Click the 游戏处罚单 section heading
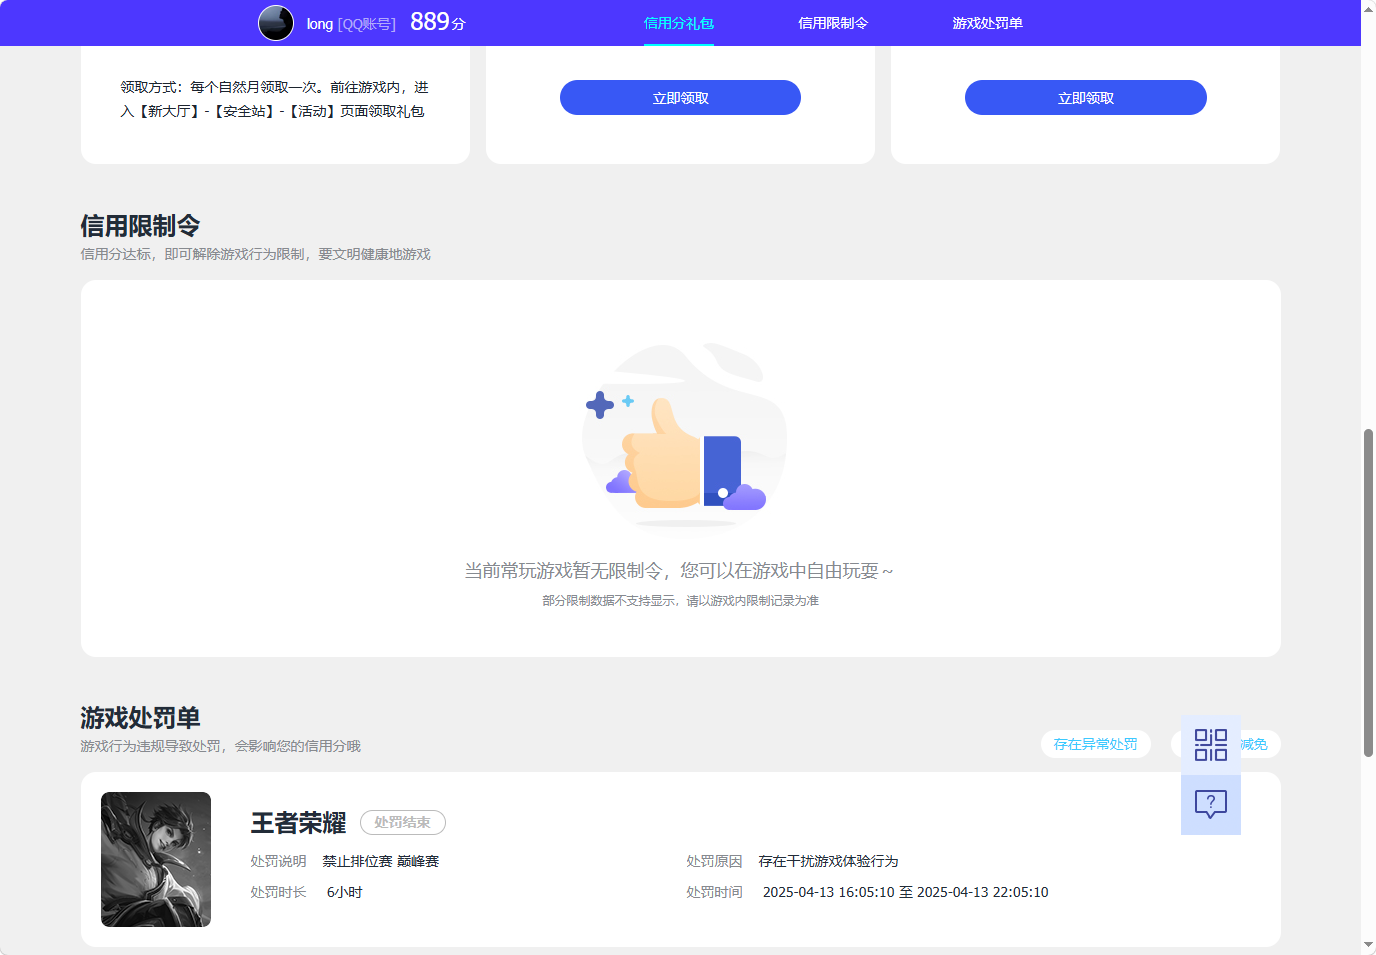Viewport: 1376px width, 955px height. (x=140, y=718)
